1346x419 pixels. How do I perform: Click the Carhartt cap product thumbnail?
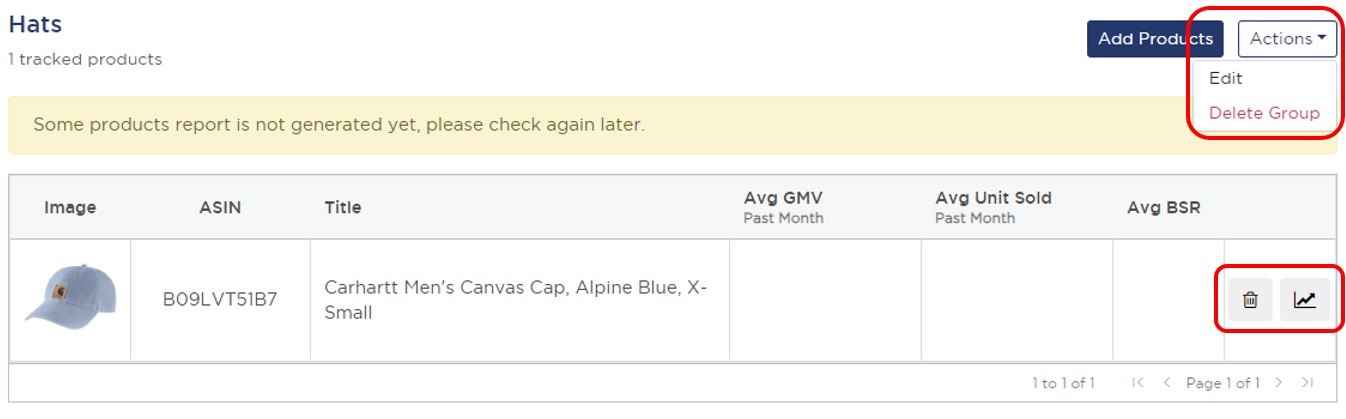(x=70, y=299)
